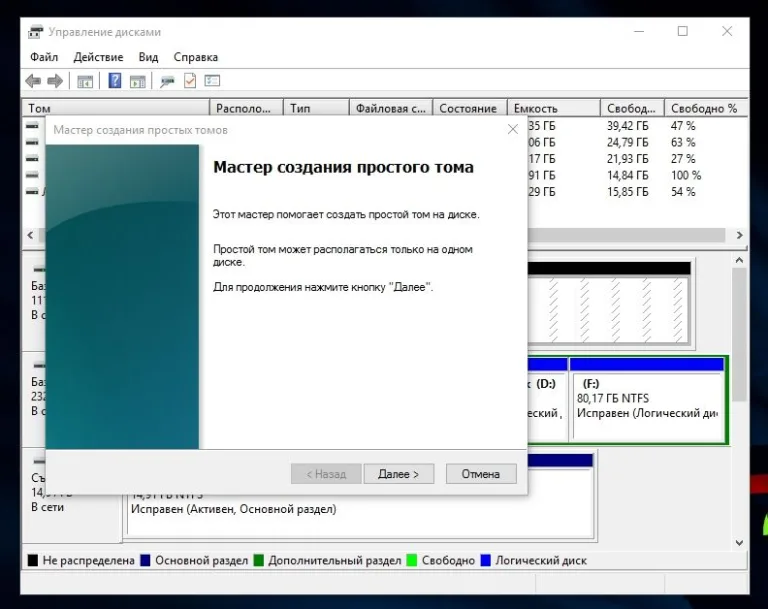The width and height of the screenshot is (768, 609).
Task: Click the vertical scrollbar thumb in disk pane
Action: tap(739, 334)
